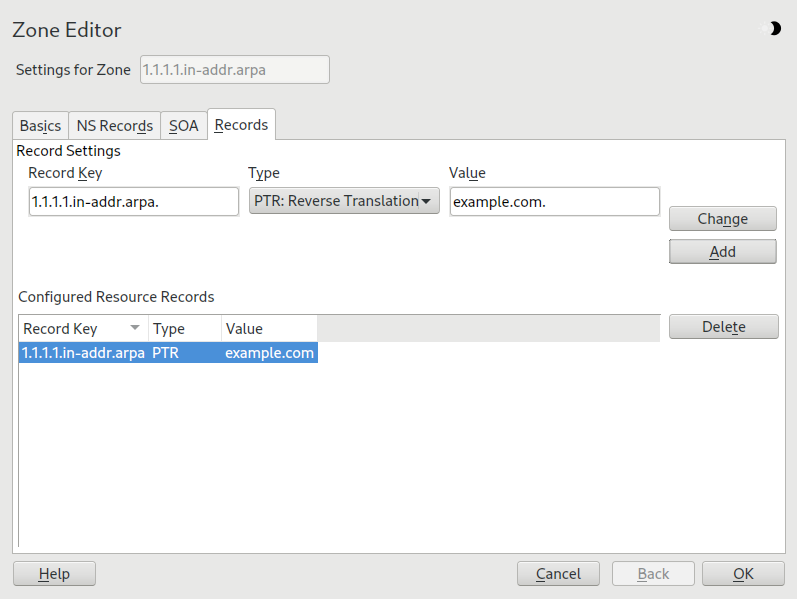The image size is (797, 599).
Task: Toggle the dark mode moon icon
Action: pyautogui.click(x=773, y=29)
